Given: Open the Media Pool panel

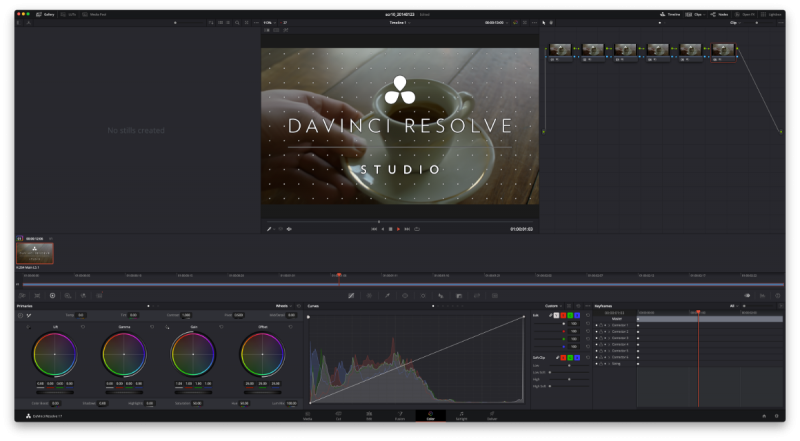Looking at the screenshot, I should coord(95,15).
